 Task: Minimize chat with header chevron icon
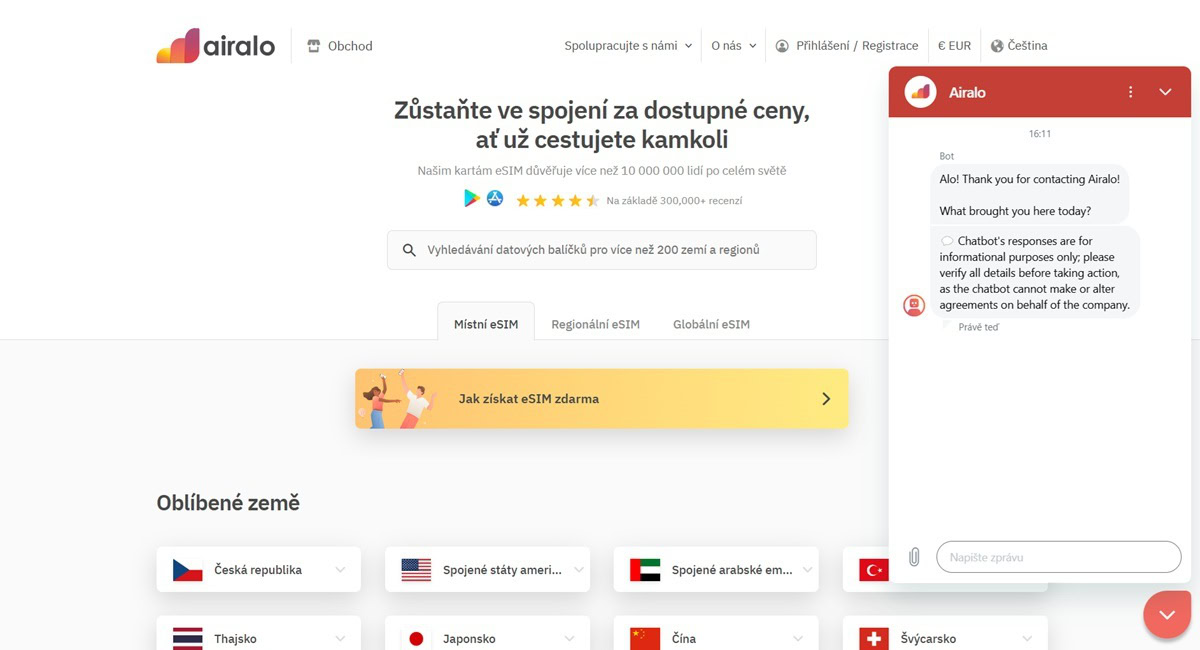pyautogui.click(x=1165, y=92)
